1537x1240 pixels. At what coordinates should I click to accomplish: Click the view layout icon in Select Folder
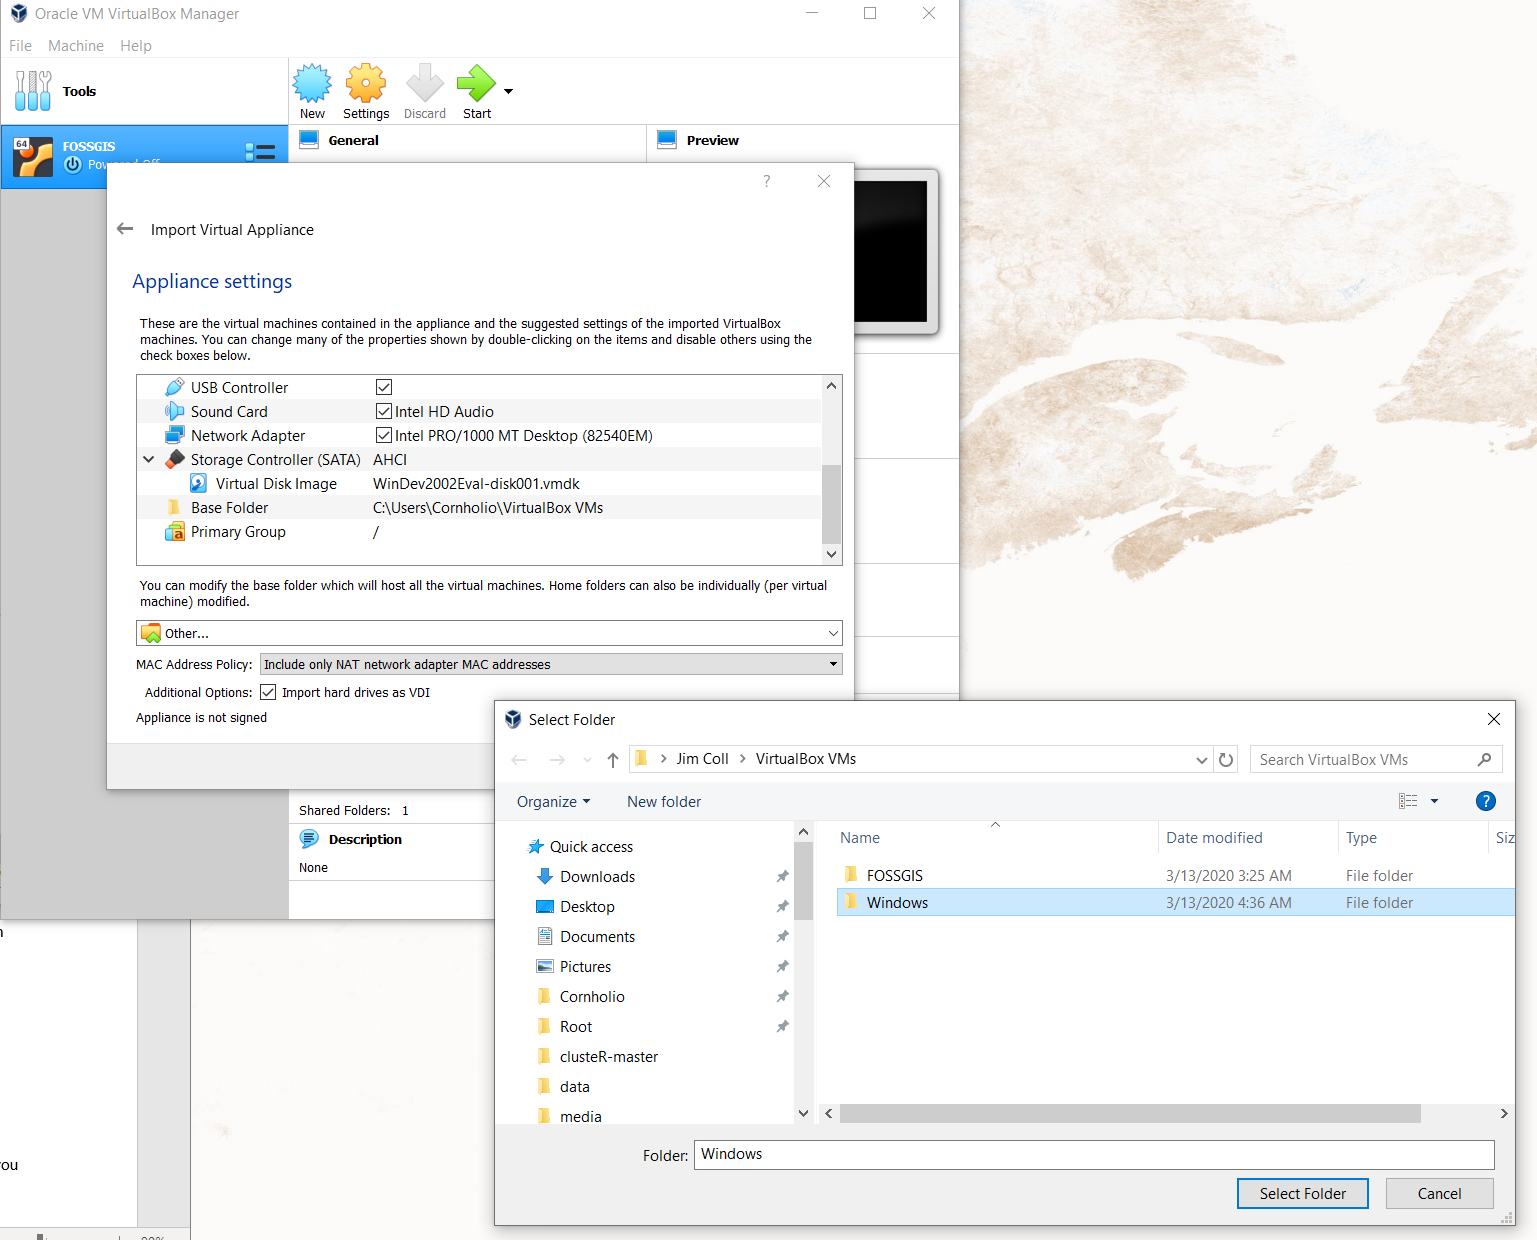tap(1408, 801)
